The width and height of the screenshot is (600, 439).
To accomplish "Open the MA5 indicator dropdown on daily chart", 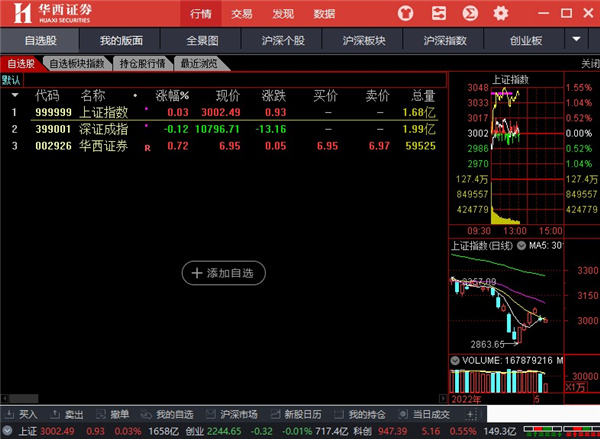I will (x=522, y=246).
